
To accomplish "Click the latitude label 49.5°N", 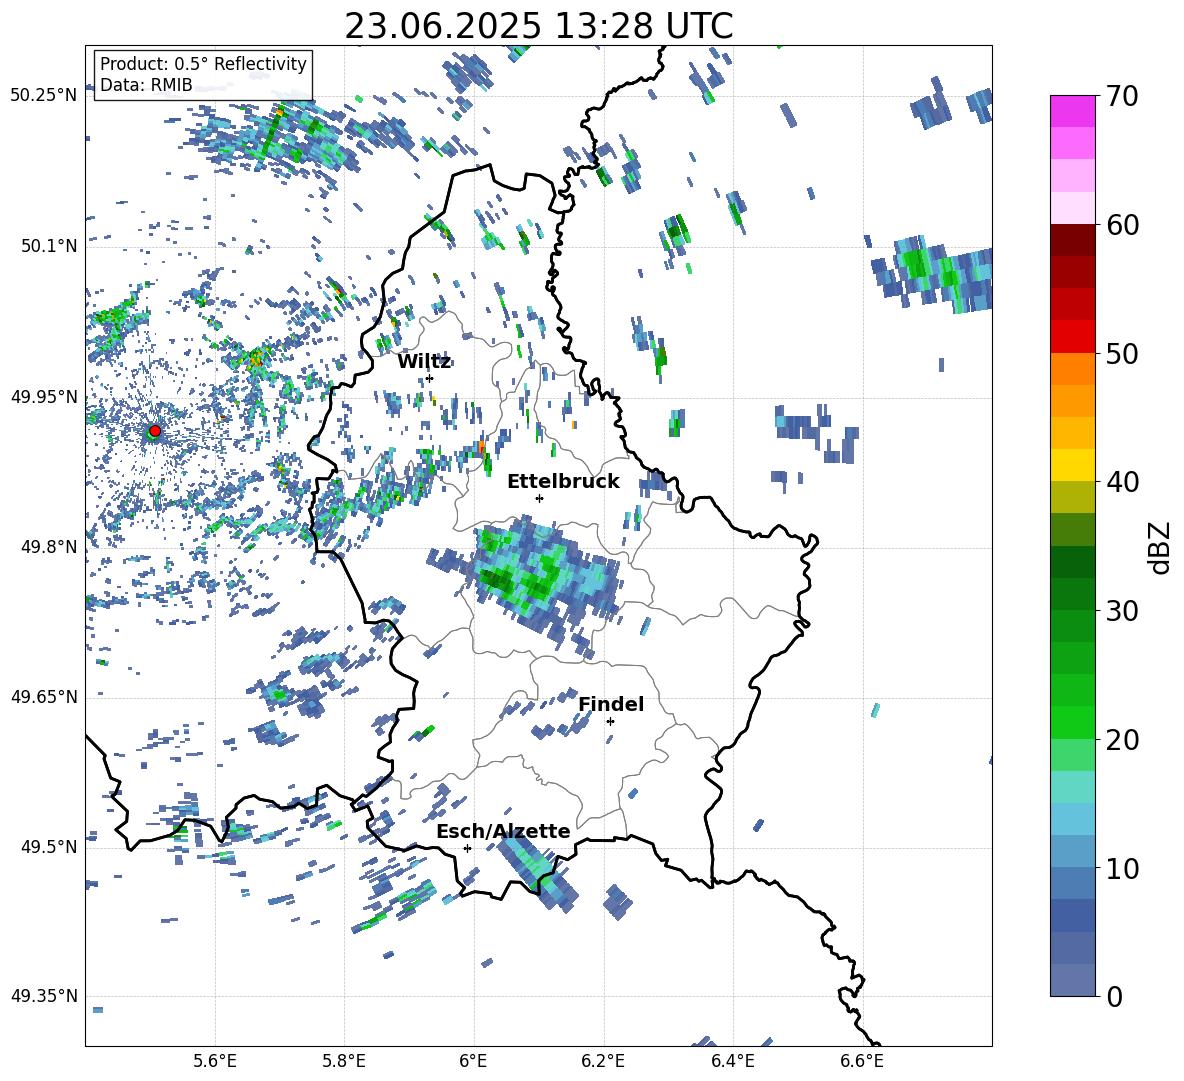I will (49, 847).
